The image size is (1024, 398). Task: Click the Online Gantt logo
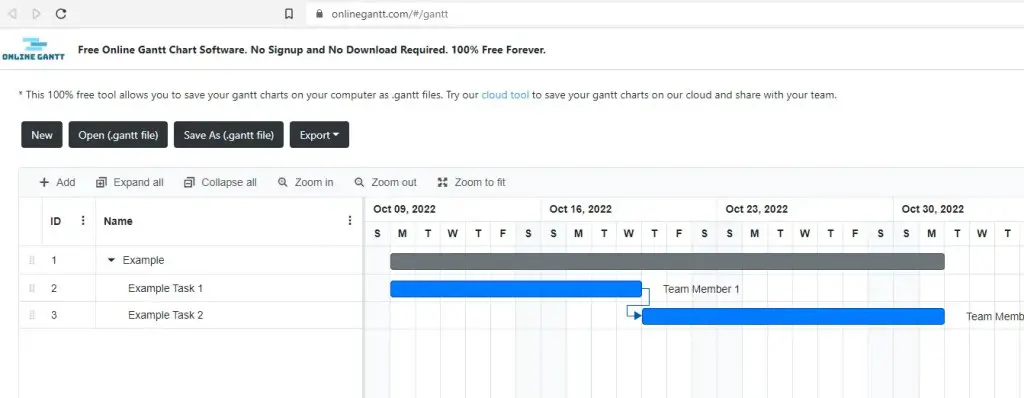tap(33, 49)
